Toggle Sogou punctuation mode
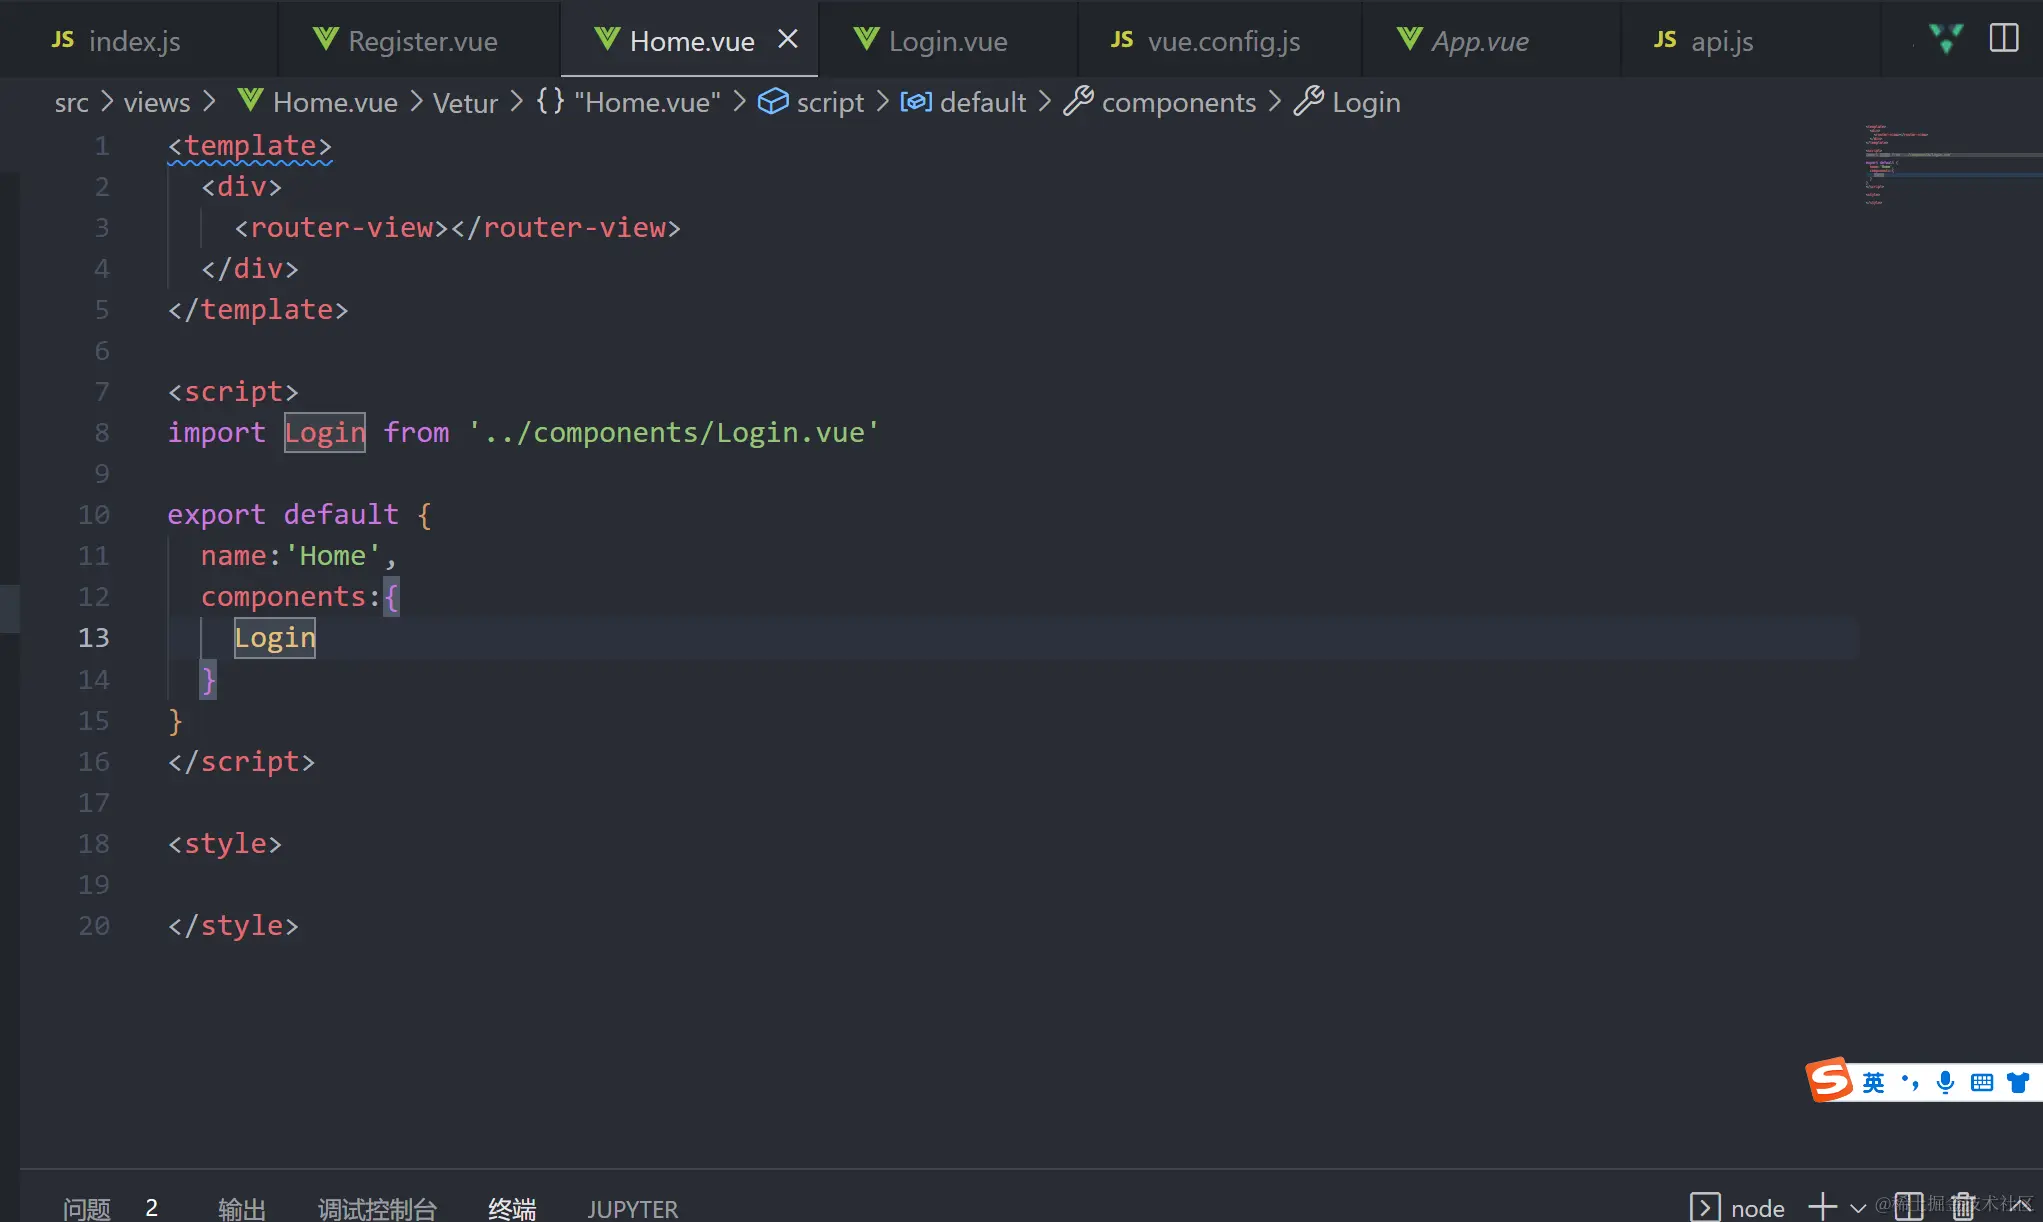Viewport: 2043px width, 1222px height. click(1910, 1082)
